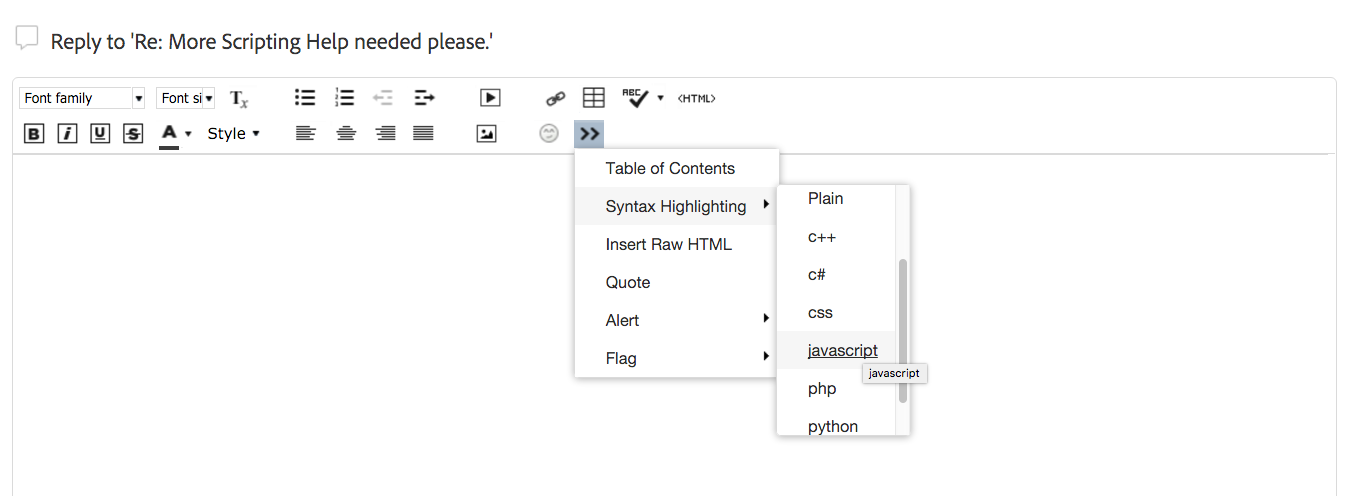Clear text formatting with Tx icon

tap(239, 98)
